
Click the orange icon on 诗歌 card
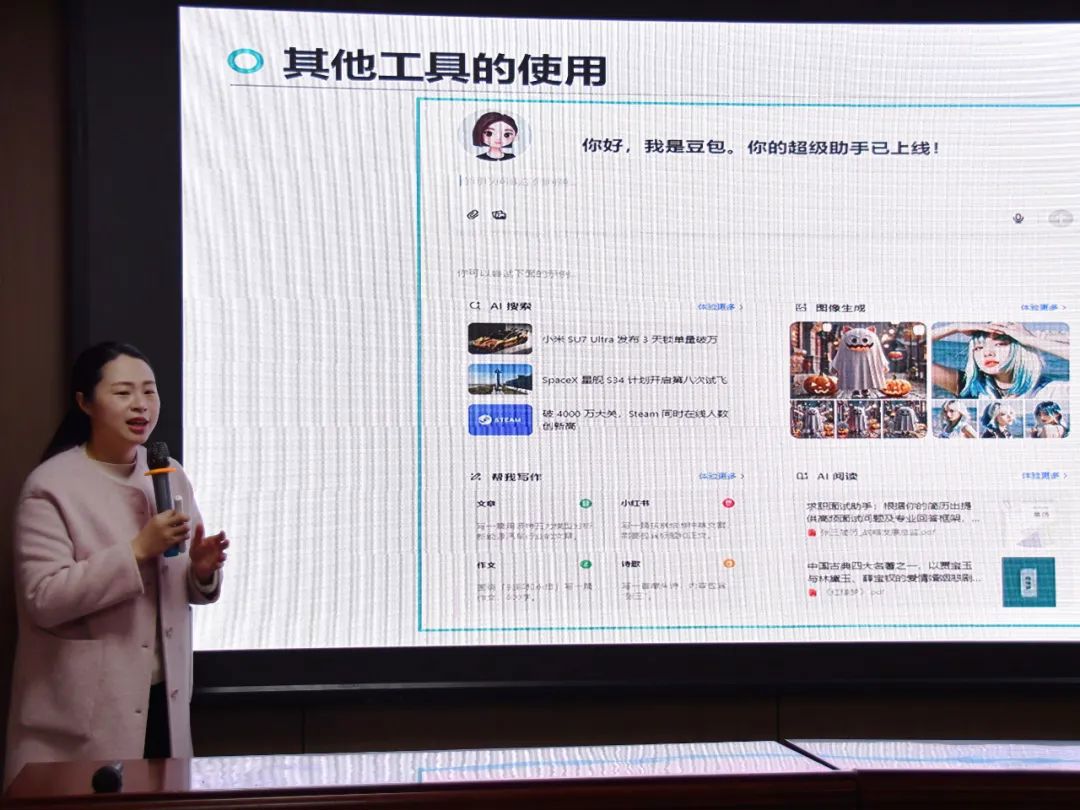[729, 564]
